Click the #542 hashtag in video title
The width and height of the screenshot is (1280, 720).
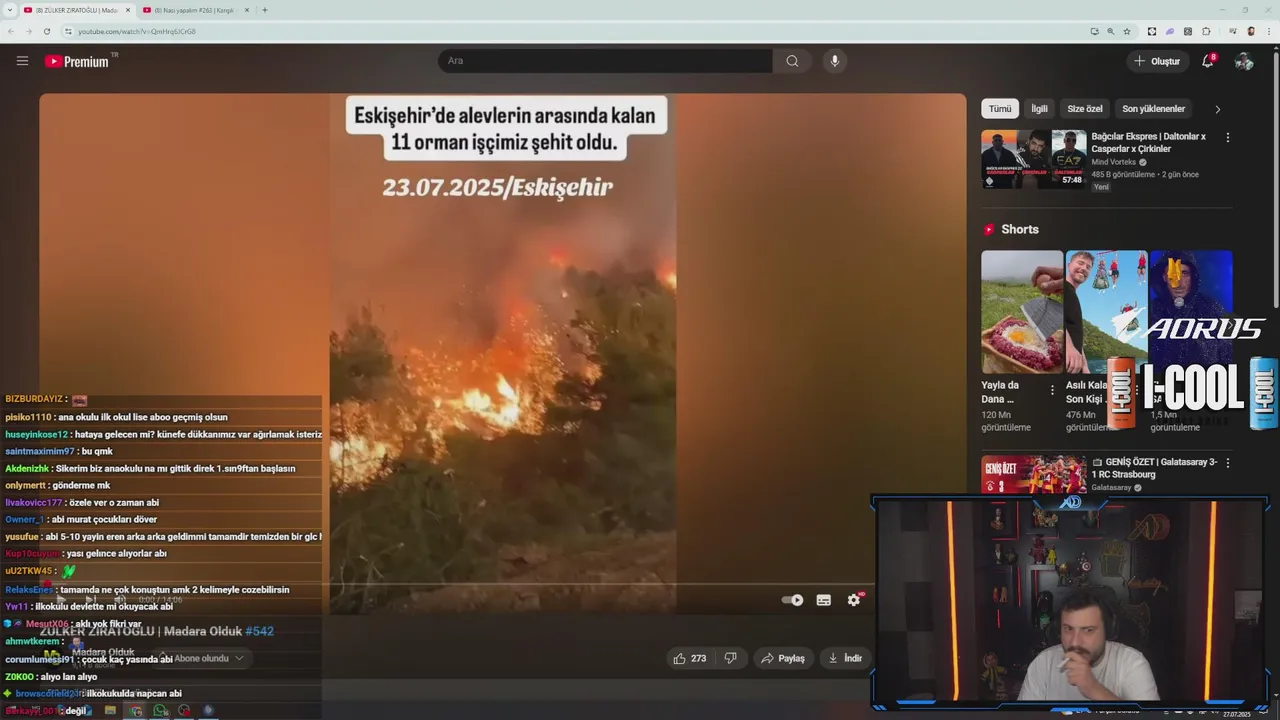[259, 631]
